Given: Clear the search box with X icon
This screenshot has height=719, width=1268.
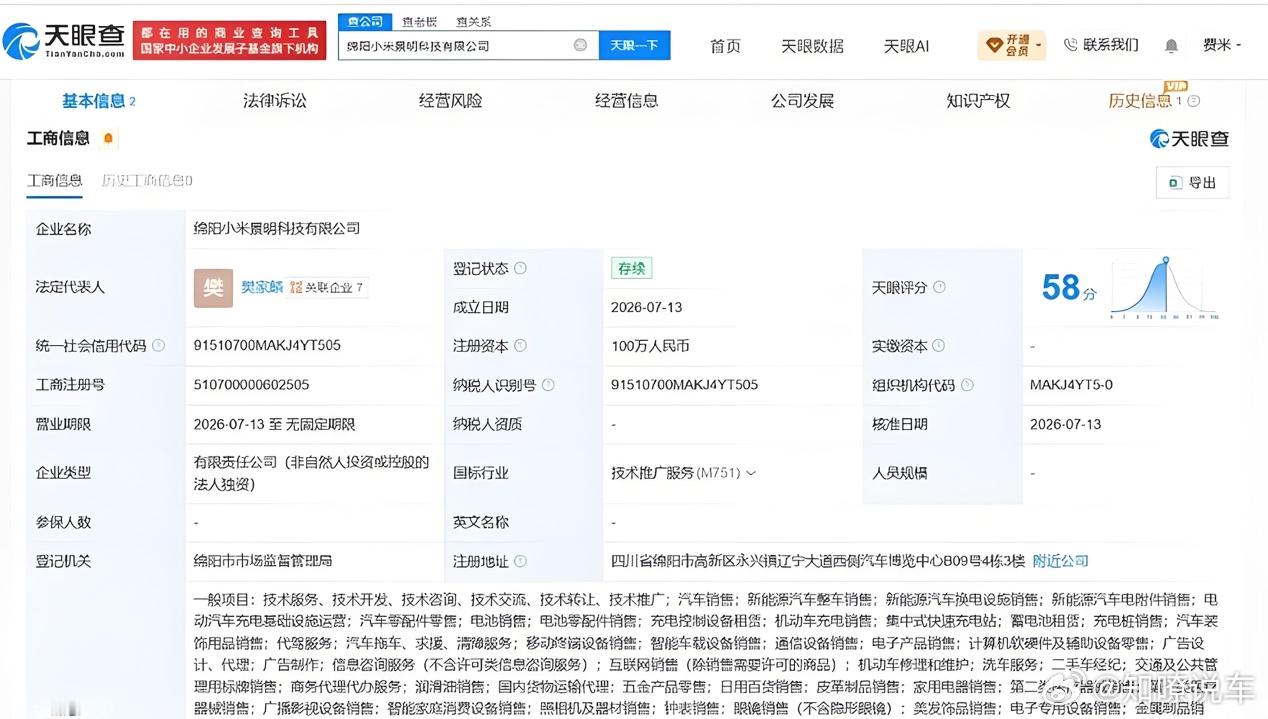Looking at the screenshot, I should point(580,45).
